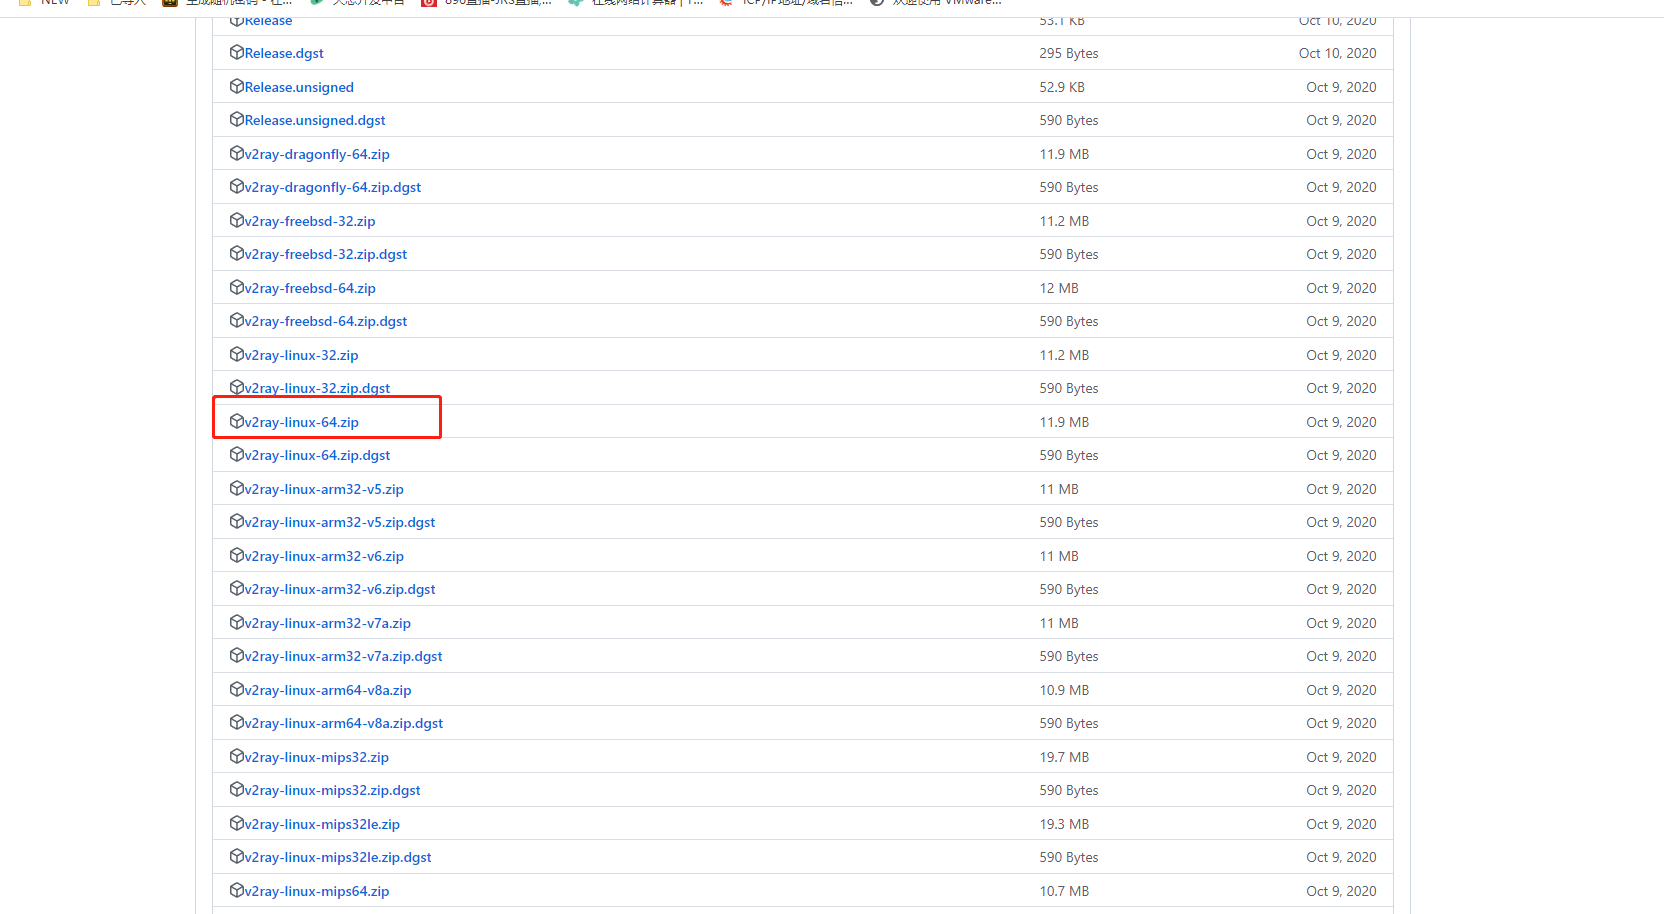This screenshot has height=914, width=1664.
Task: Open v2ray-linux-arm32-v6.zip.dgst link
Action: coord(340,589)
